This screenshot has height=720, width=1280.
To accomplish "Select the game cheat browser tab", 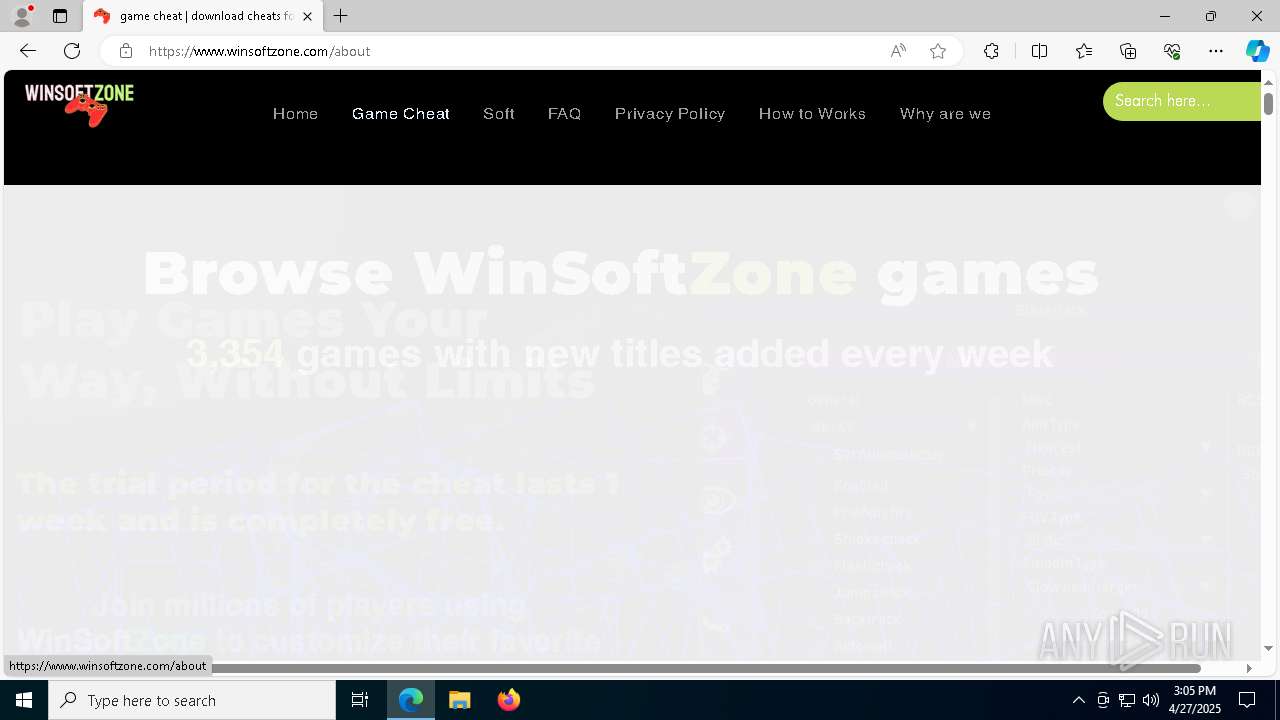I will click(x=203, y=16).
